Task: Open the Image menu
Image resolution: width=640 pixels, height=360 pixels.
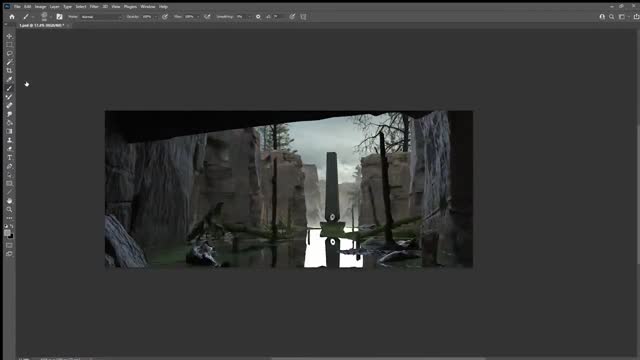Action: point(40,7)
